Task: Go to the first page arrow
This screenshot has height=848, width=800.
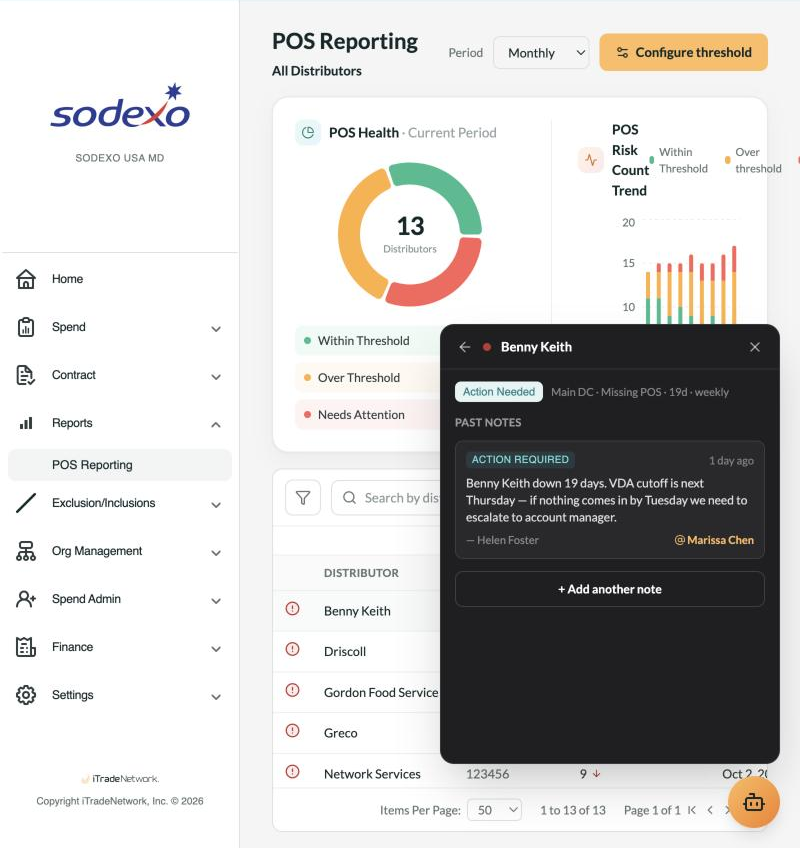Action: [x=692, y=810]
